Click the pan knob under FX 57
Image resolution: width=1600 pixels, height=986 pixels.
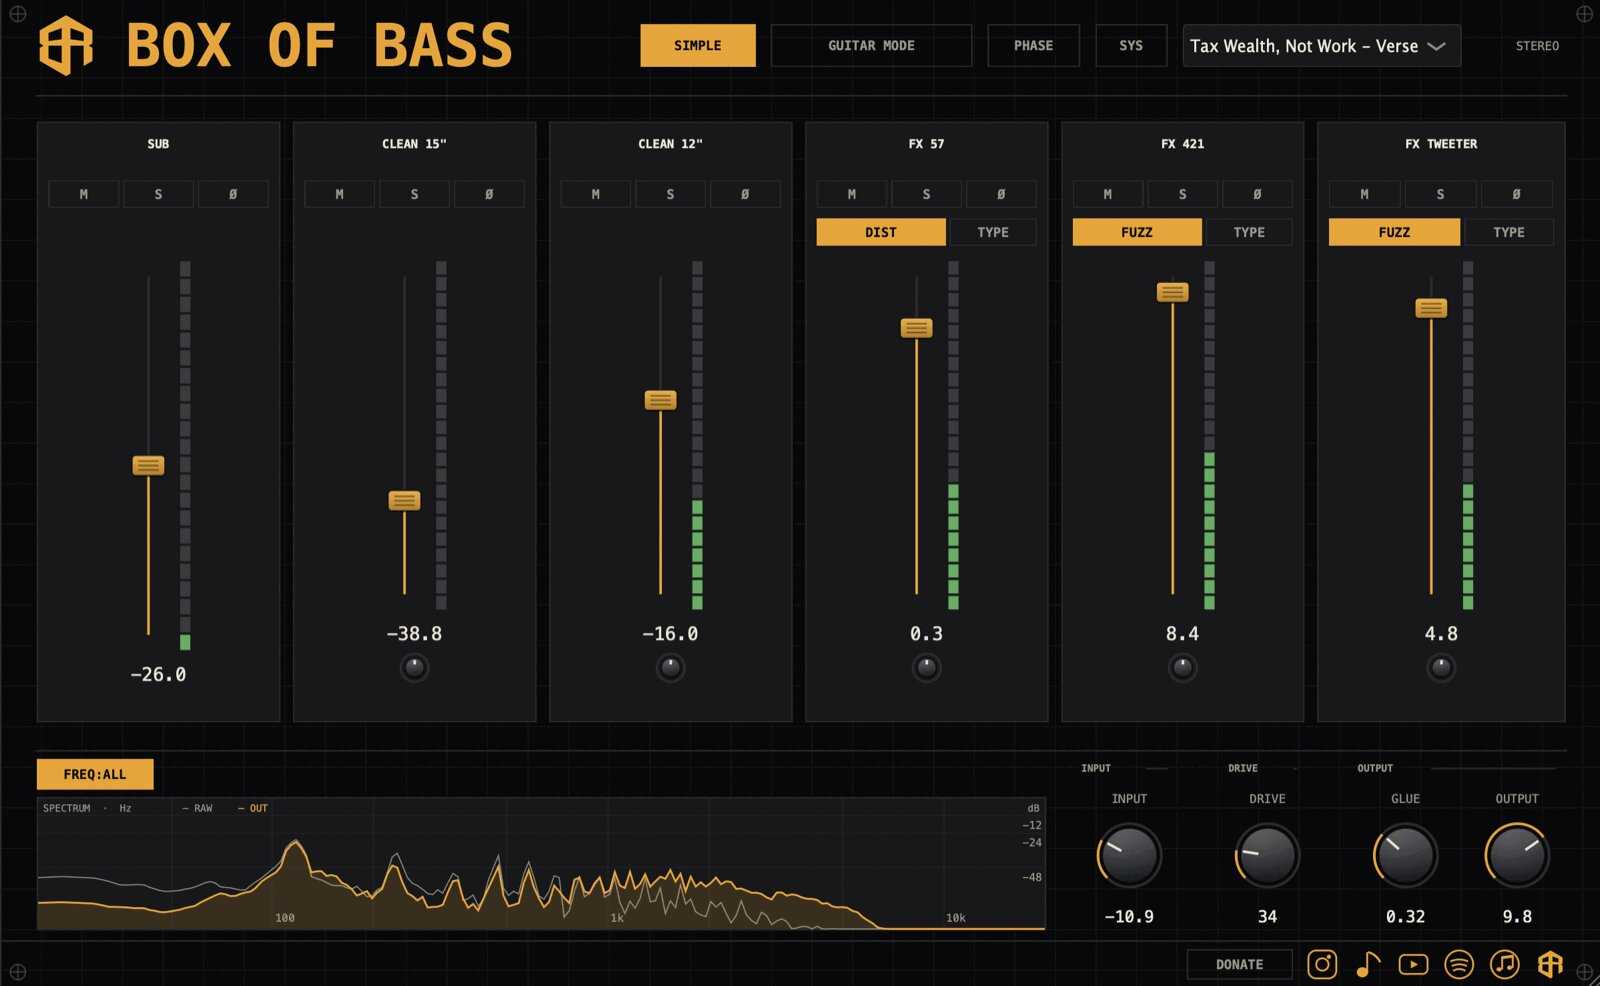point(927,667)
